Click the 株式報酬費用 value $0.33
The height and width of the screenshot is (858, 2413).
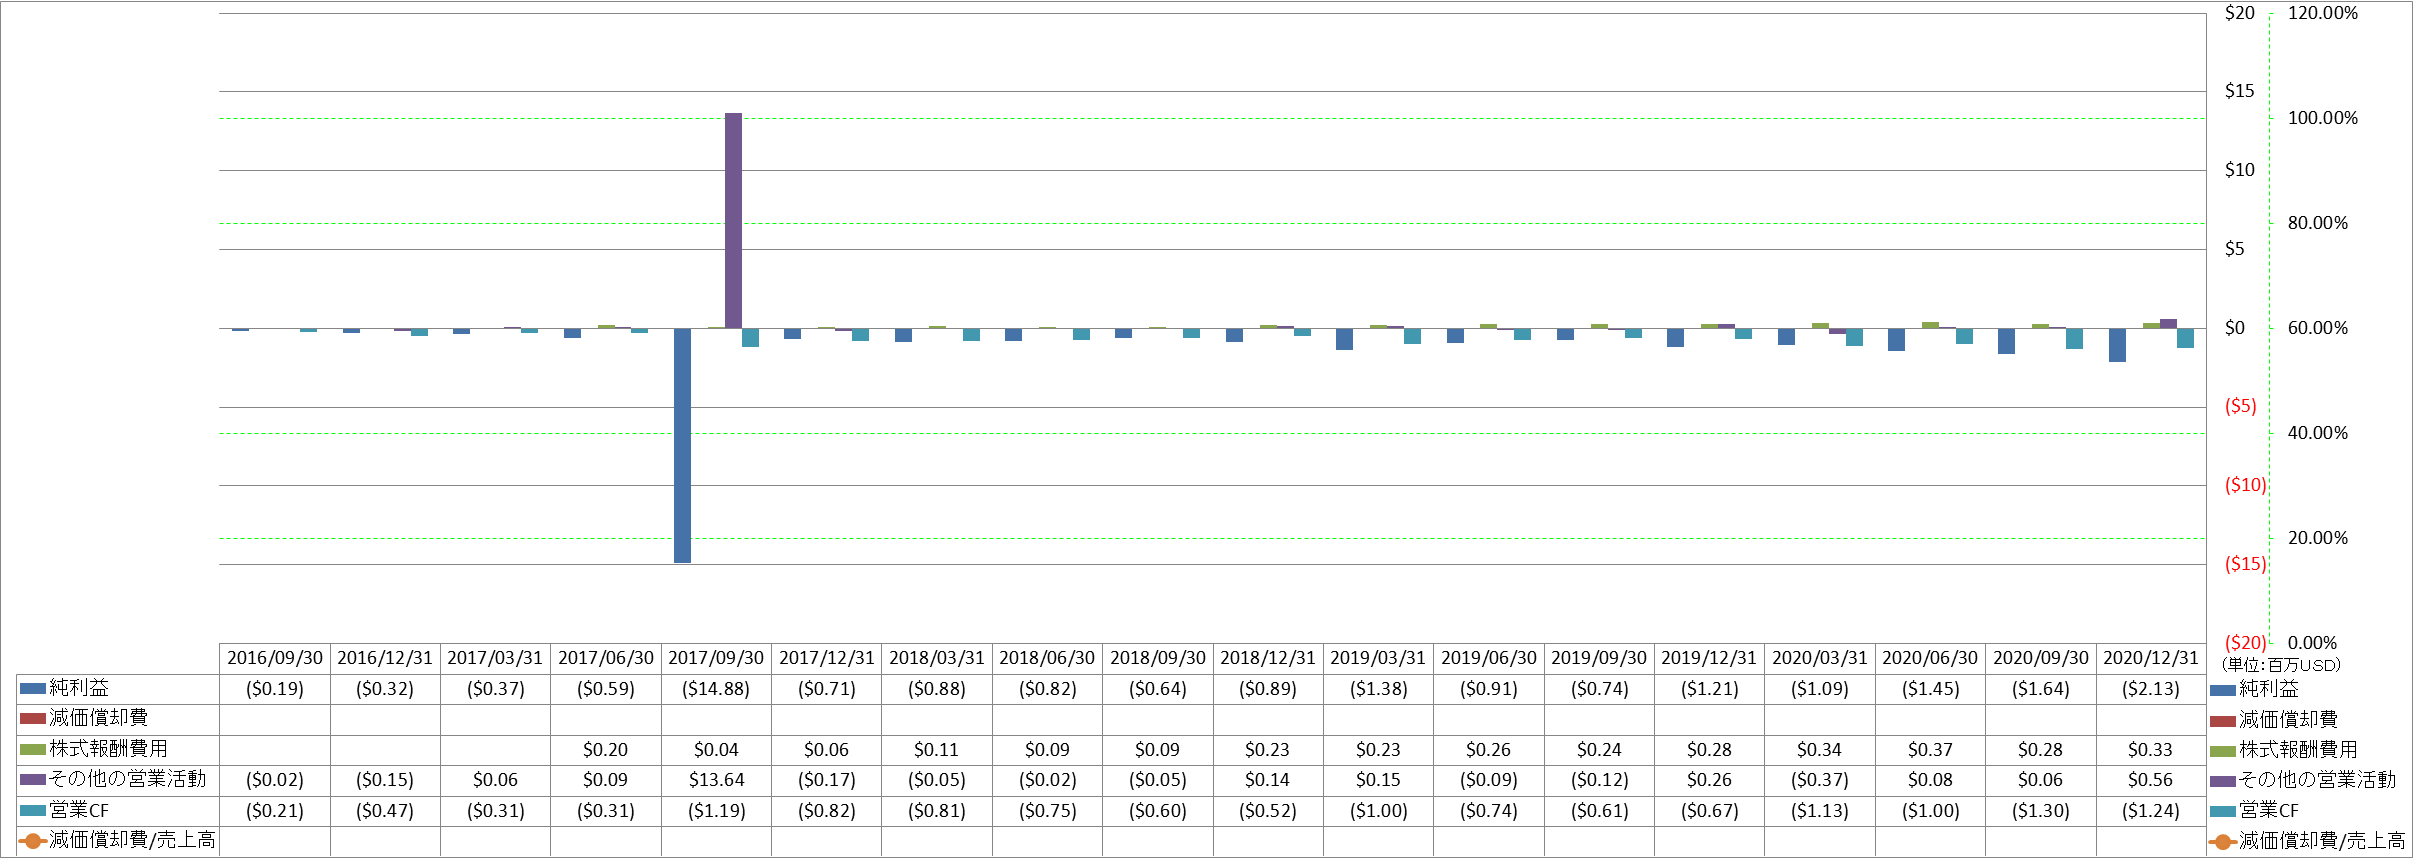[x=2151, y=750]
